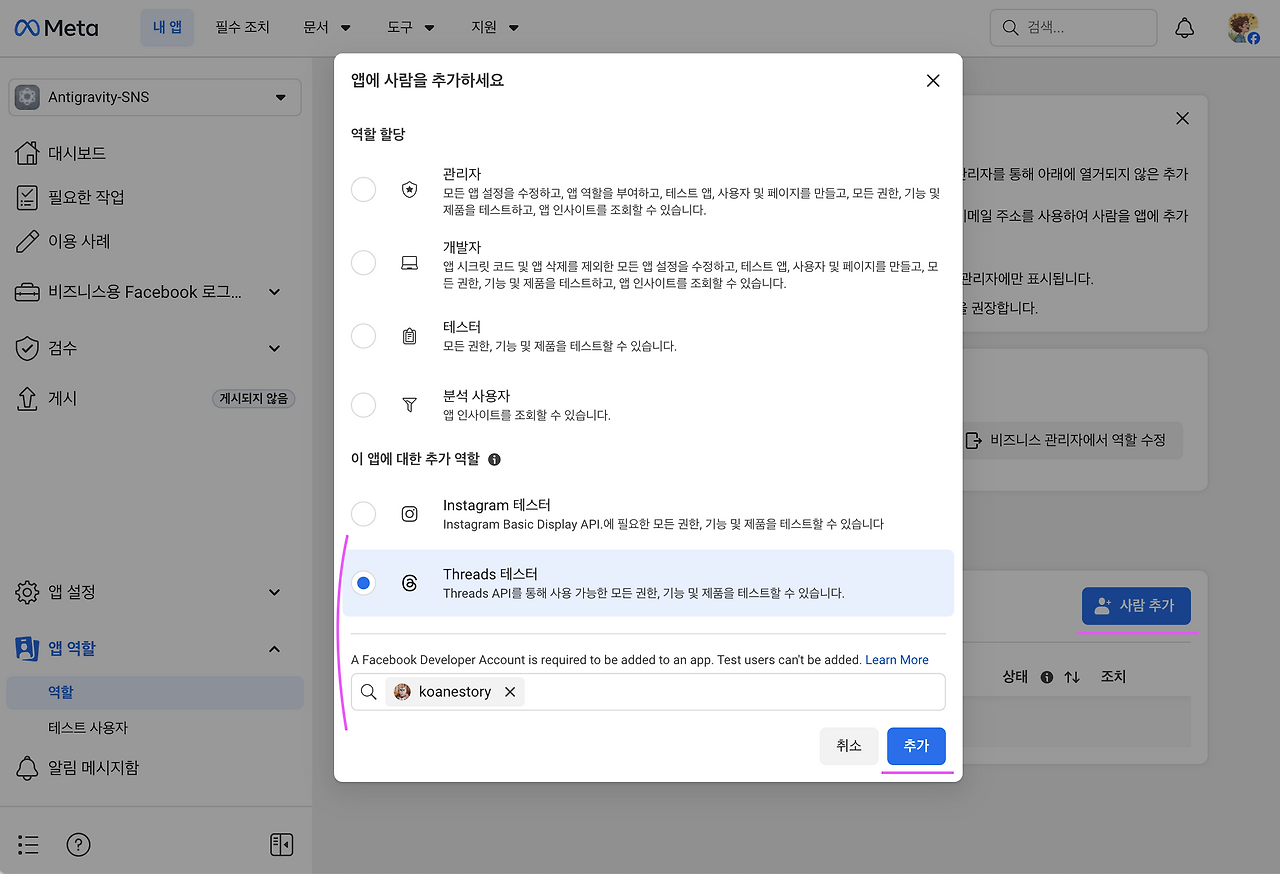Click the Instagram logo icon
This screenshot has width=1280, height=874.
409,514
